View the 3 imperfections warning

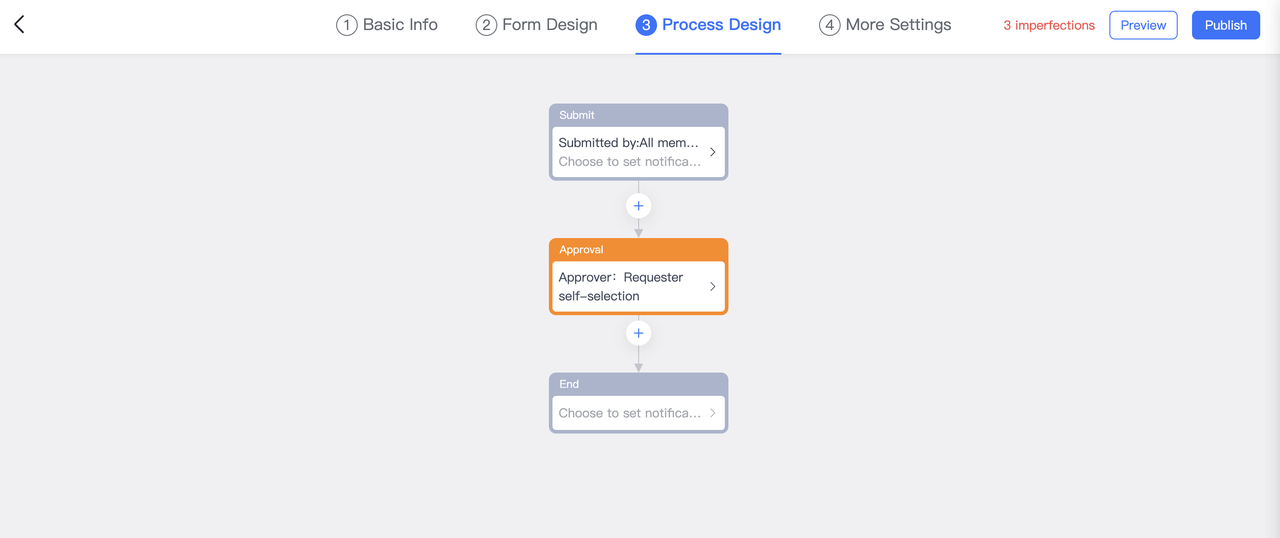click(1049, 25)
